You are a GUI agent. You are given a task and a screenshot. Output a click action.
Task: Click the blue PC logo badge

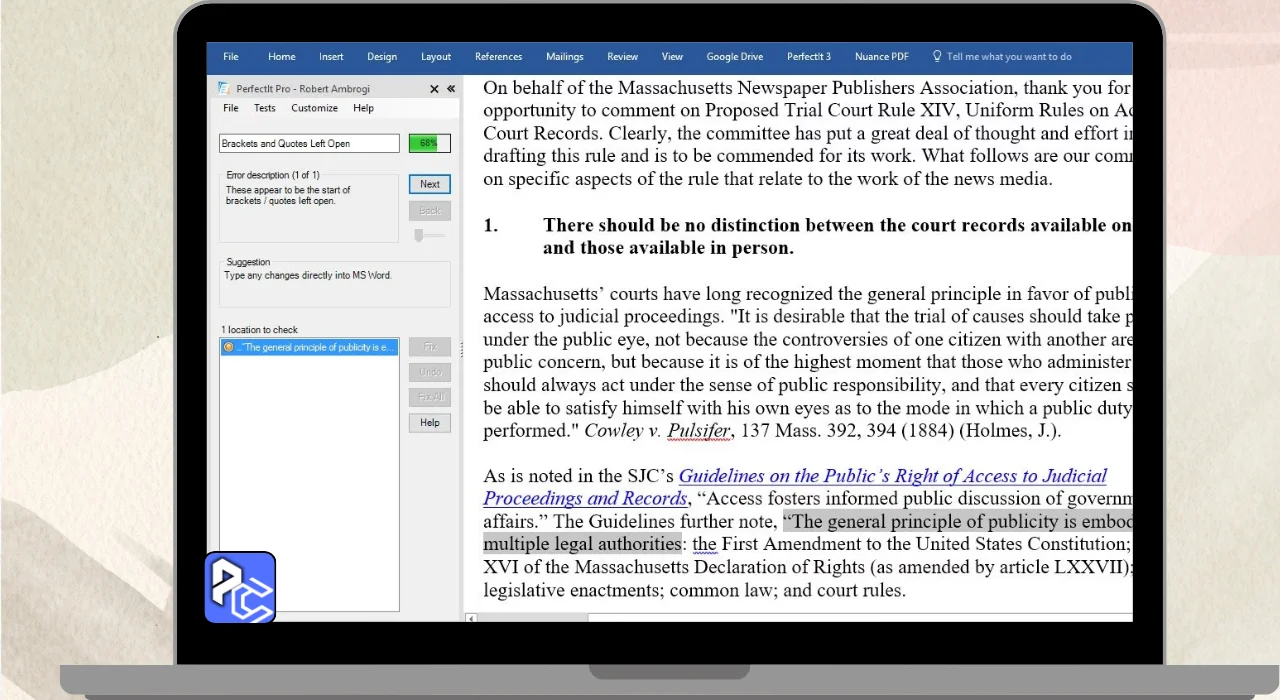coord(240,587)
